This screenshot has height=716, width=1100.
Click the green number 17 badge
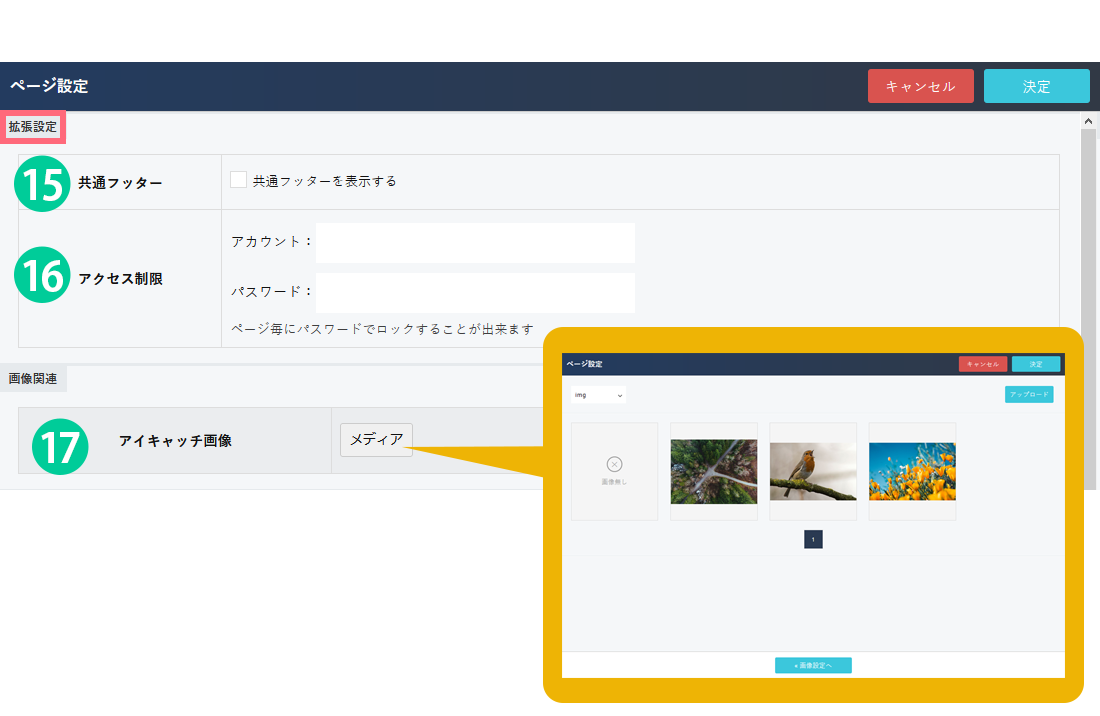60,447
